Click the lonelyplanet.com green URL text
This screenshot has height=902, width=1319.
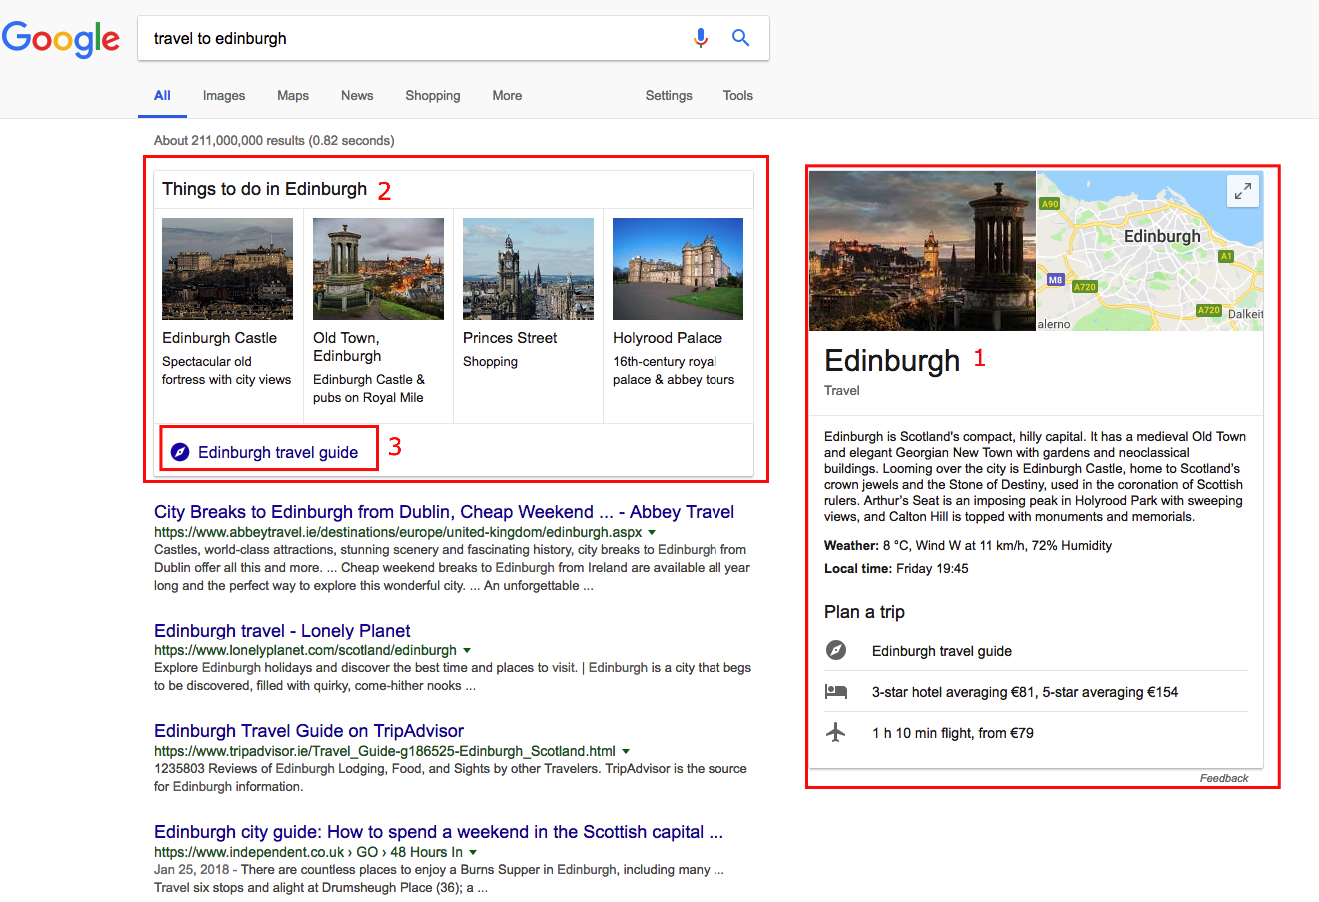click(x=305, y=650)
